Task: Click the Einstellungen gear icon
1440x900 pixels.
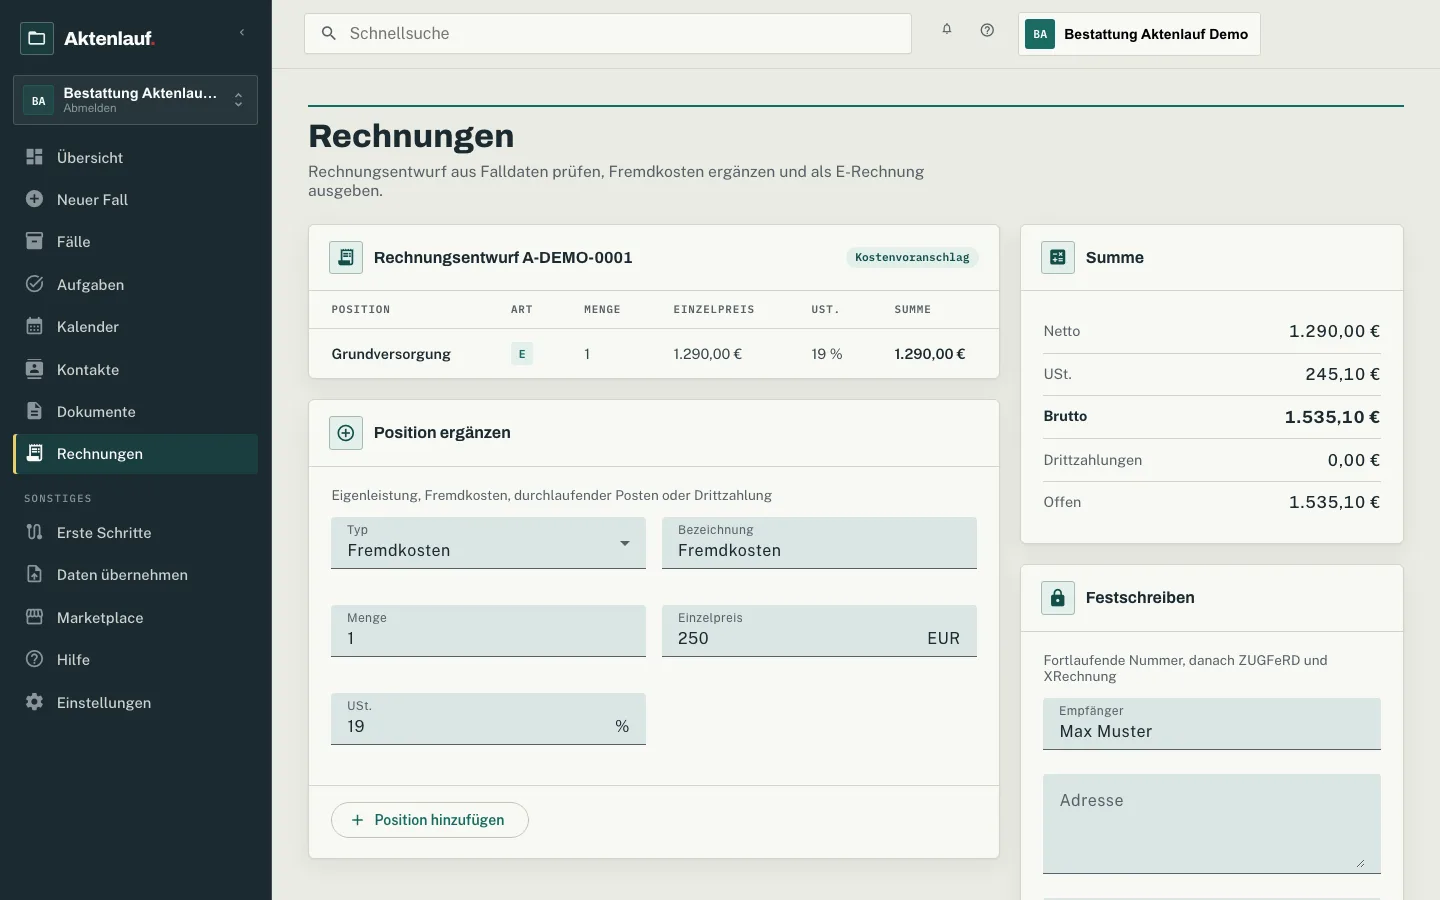Action: (x=34, y=702)
